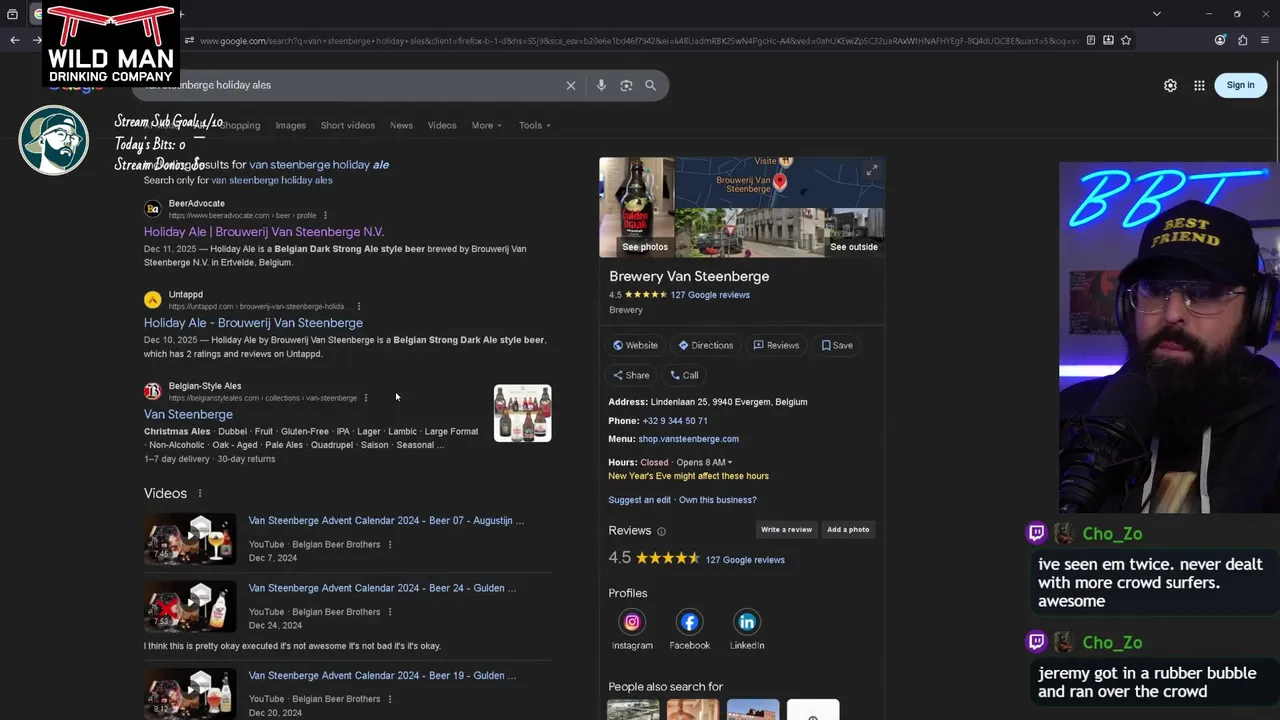Viewport: 1280px width, 720px height.
Task: Play the Beer 07 Augustijn video thumbnail
Action: point(190,540)
